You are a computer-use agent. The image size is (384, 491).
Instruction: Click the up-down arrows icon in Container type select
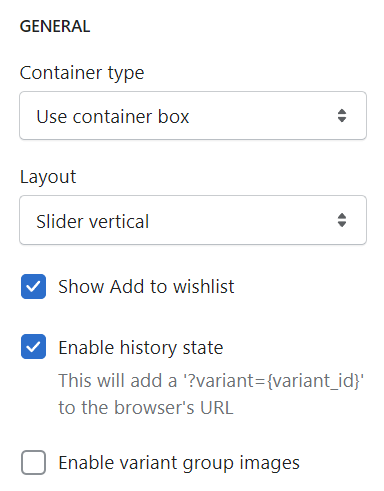coord(342,116)
